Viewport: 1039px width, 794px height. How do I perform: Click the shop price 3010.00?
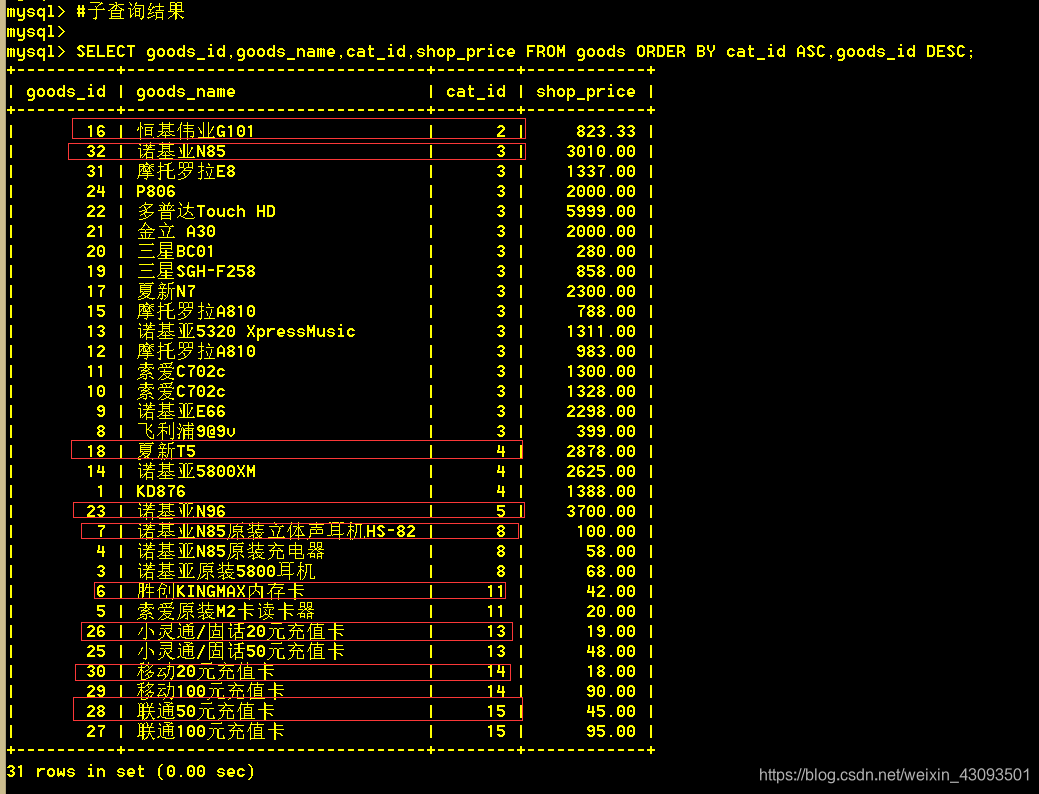pos(601,151)
